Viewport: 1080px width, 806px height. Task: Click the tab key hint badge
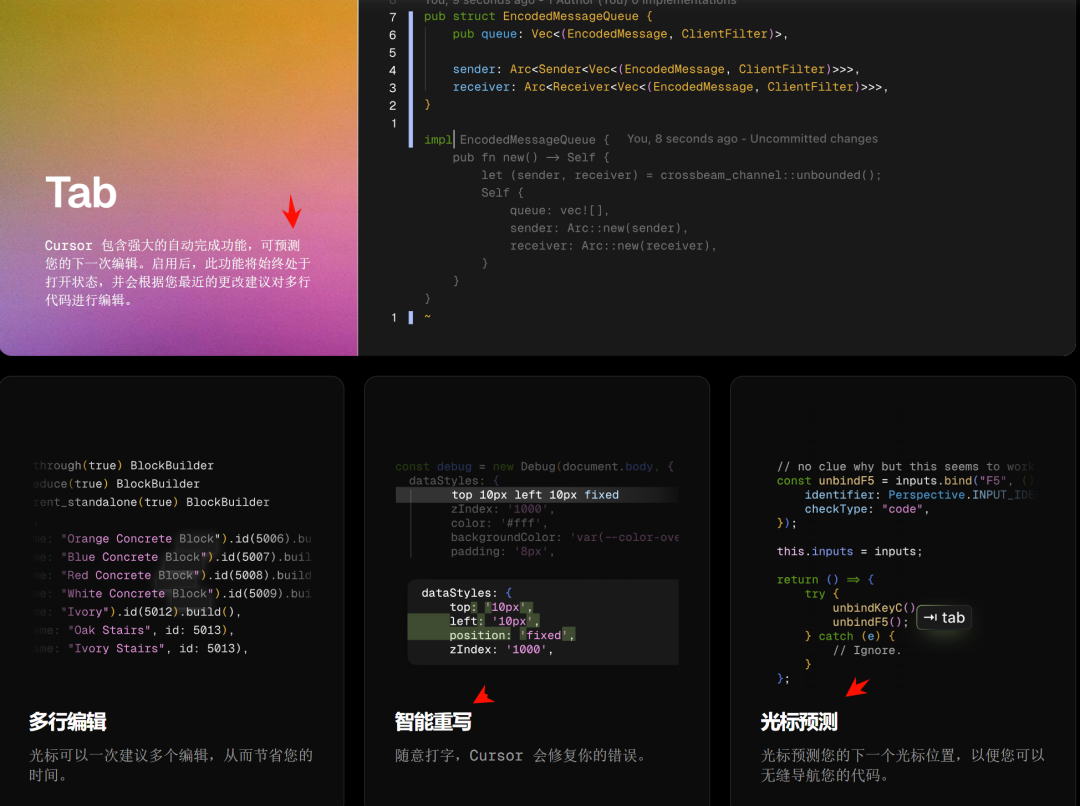[x=944, y=618]
